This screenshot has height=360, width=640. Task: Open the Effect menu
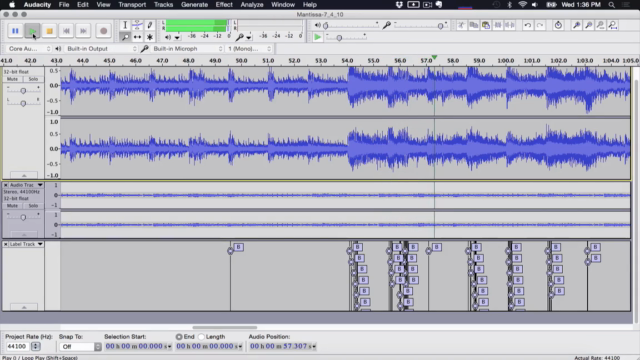click(224, 4)
